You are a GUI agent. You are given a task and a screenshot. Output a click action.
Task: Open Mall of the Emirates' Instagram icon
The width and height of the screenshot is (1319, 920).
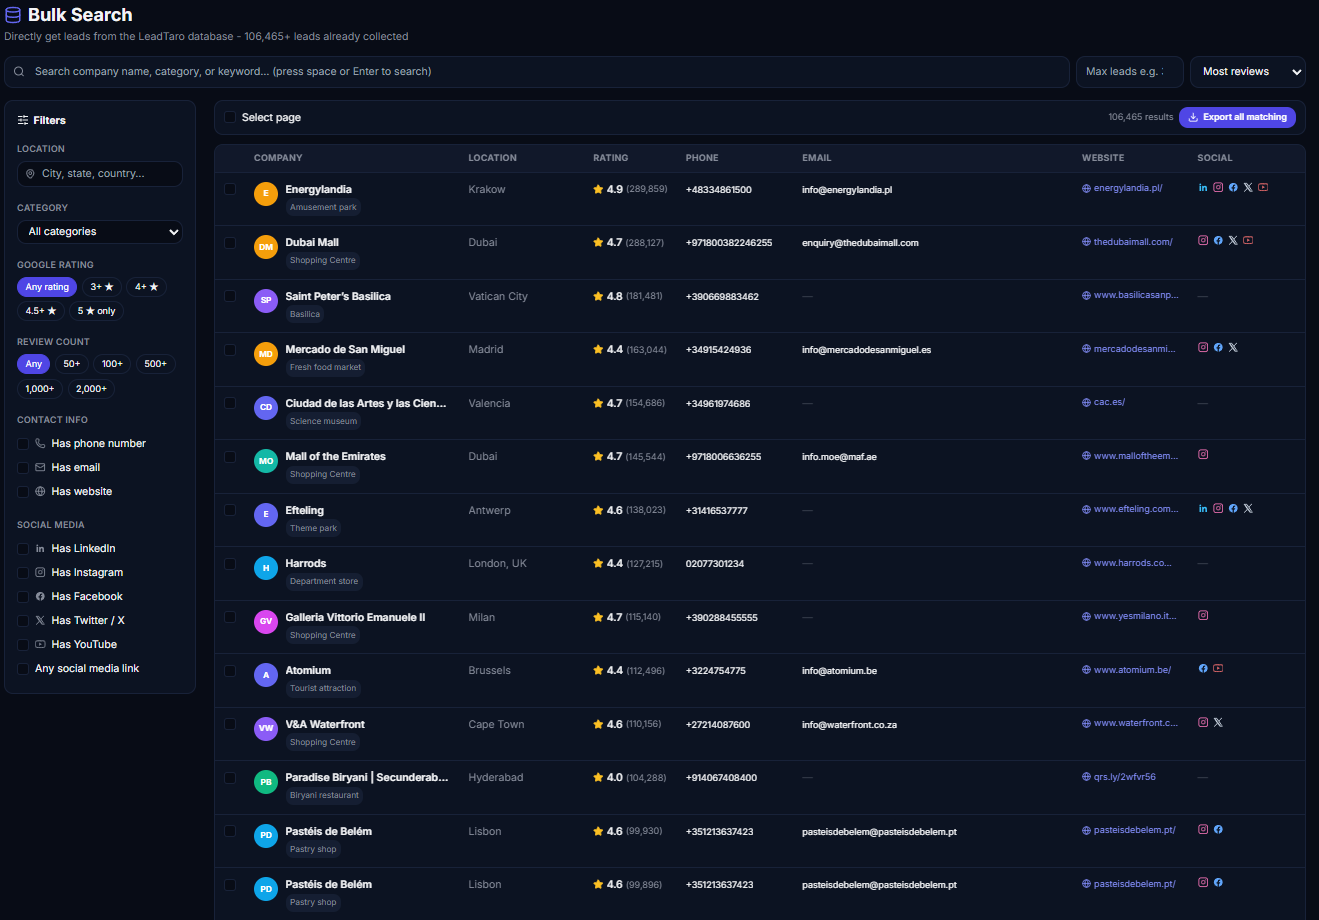(x=1203, y=455)
